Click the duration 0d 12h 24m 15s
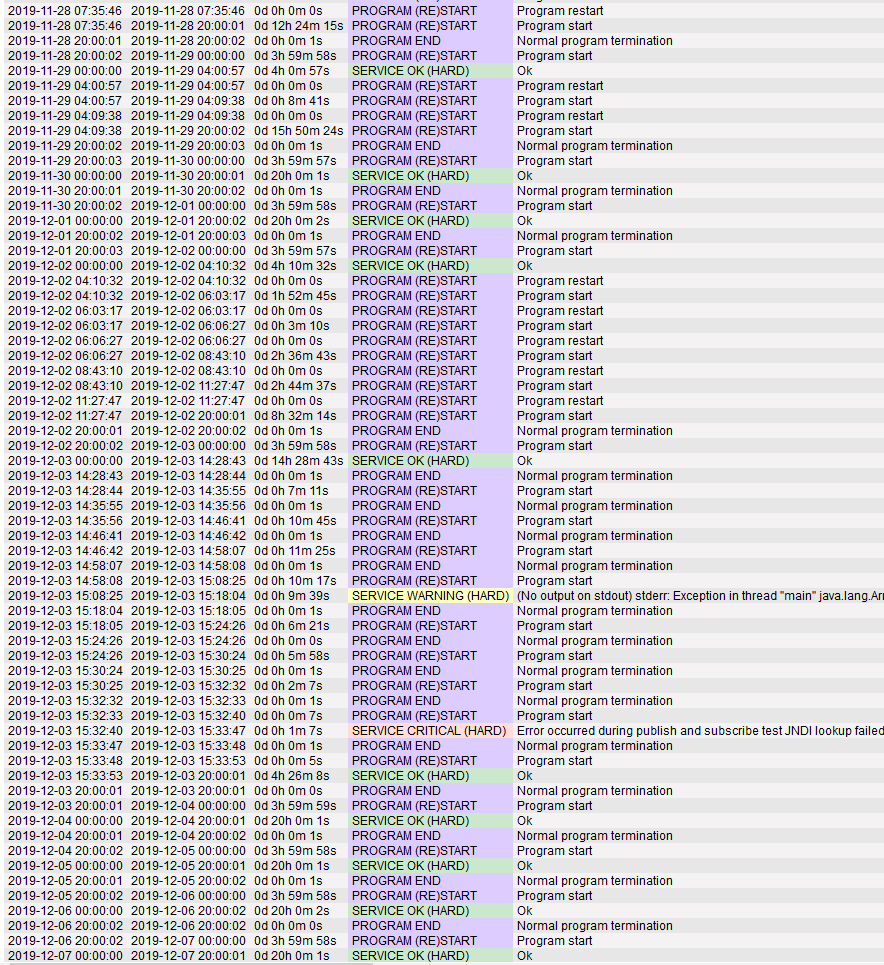 299,26
